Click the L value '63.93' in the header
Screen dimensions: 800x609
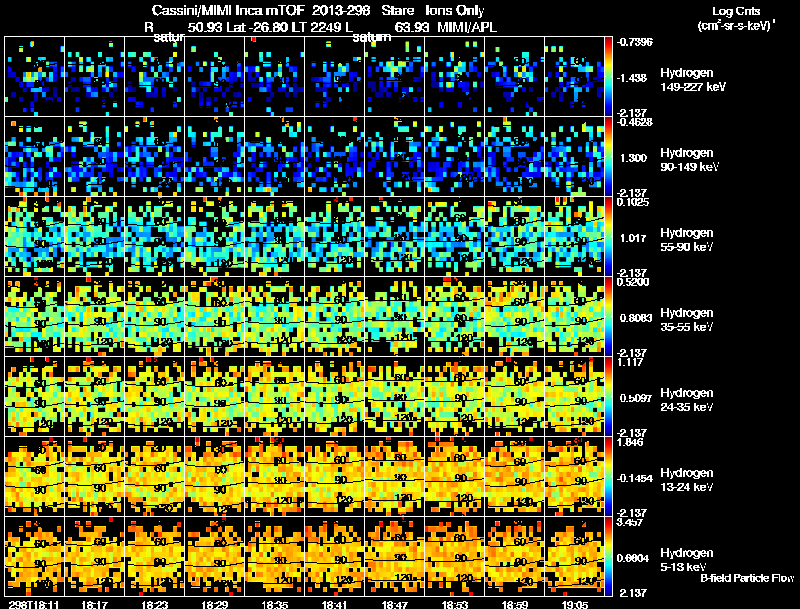pos(412,27)
